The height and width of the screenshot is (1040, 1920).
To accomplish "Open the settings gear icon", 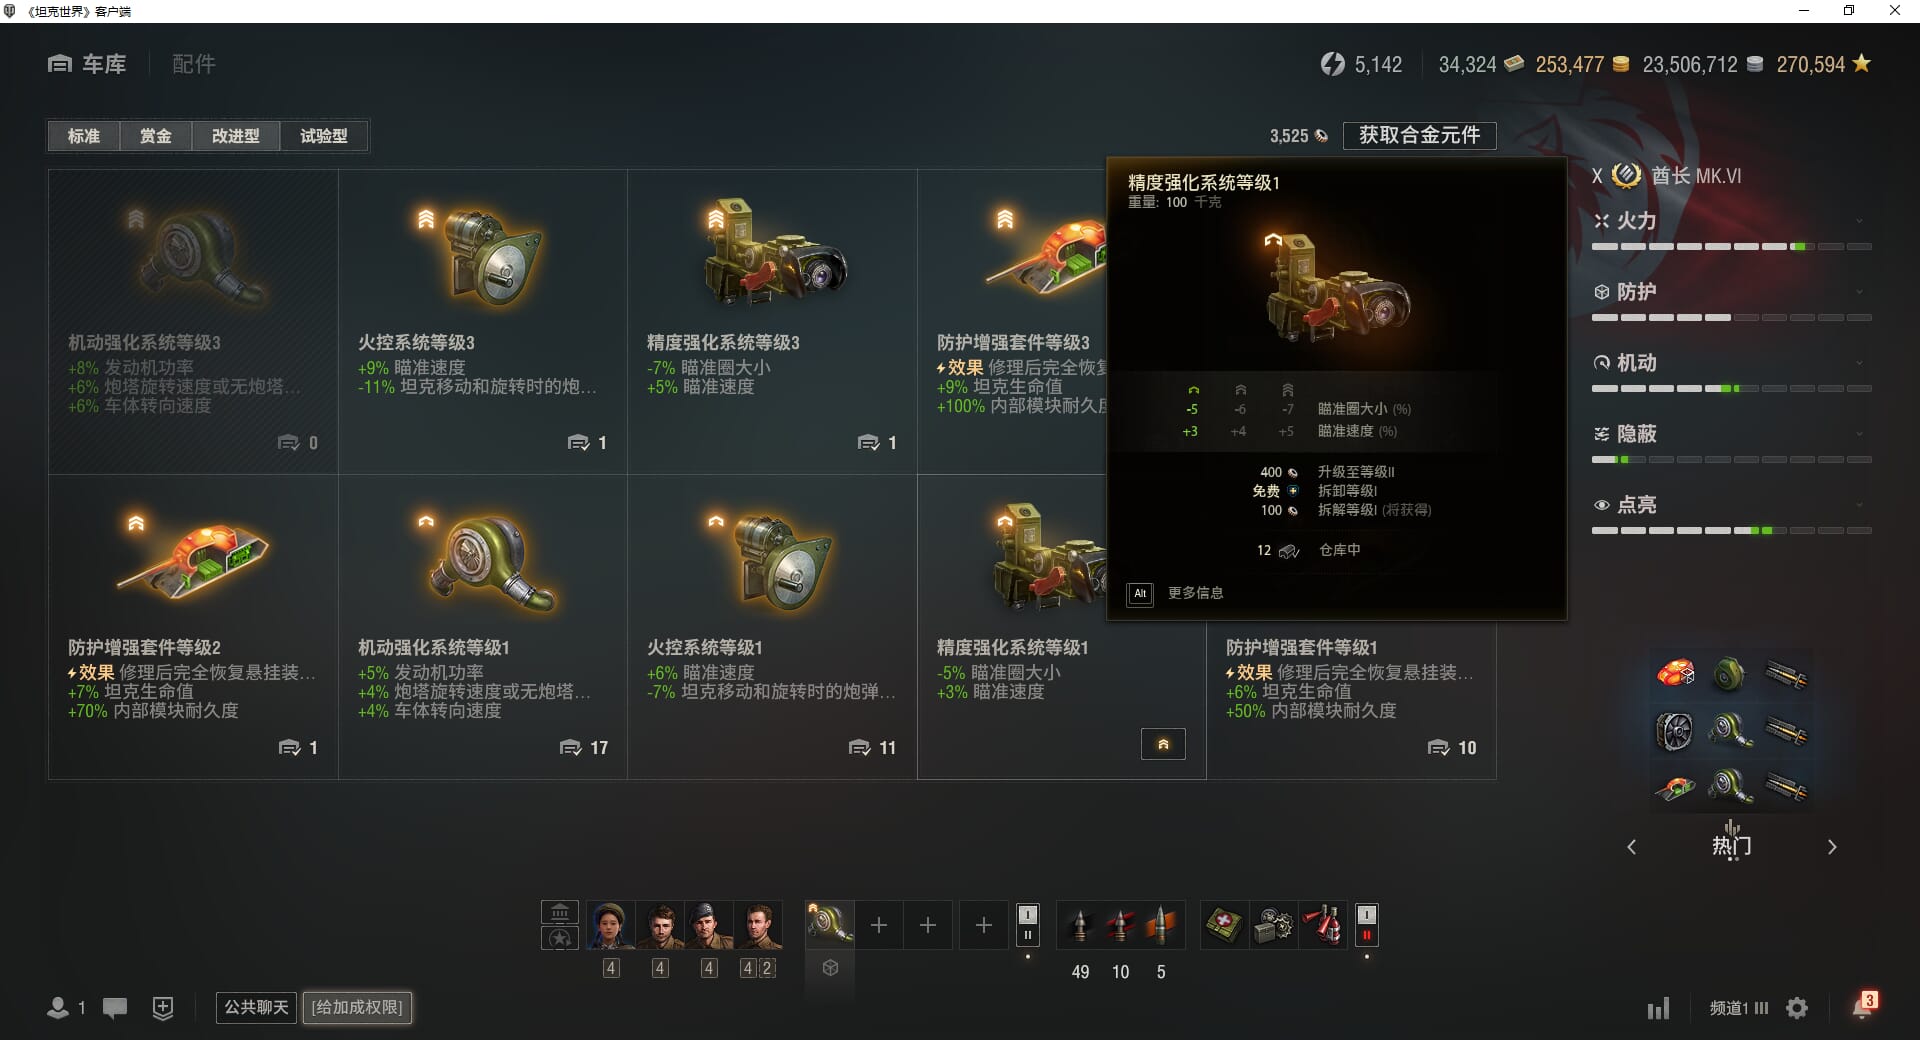I will point(1797,1008).
